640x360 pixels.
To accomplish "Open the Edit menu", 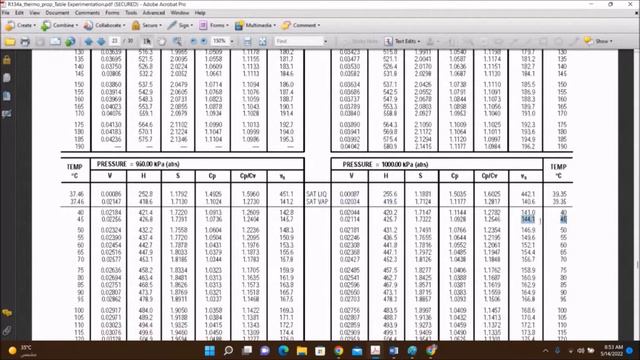I will (19, 13).
